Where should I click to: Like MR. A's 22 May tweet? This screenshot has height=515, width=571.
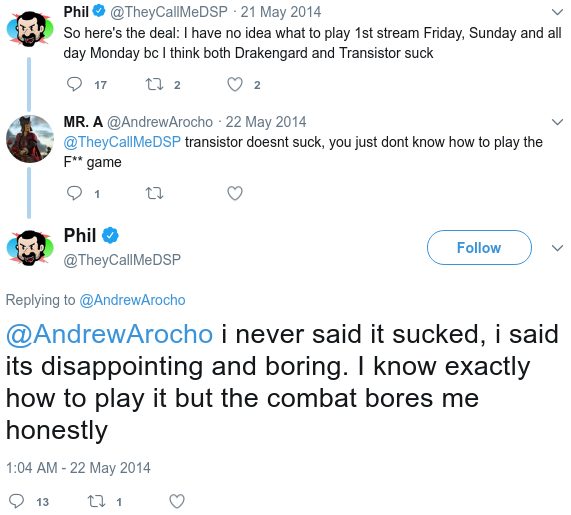pos(235,193)
